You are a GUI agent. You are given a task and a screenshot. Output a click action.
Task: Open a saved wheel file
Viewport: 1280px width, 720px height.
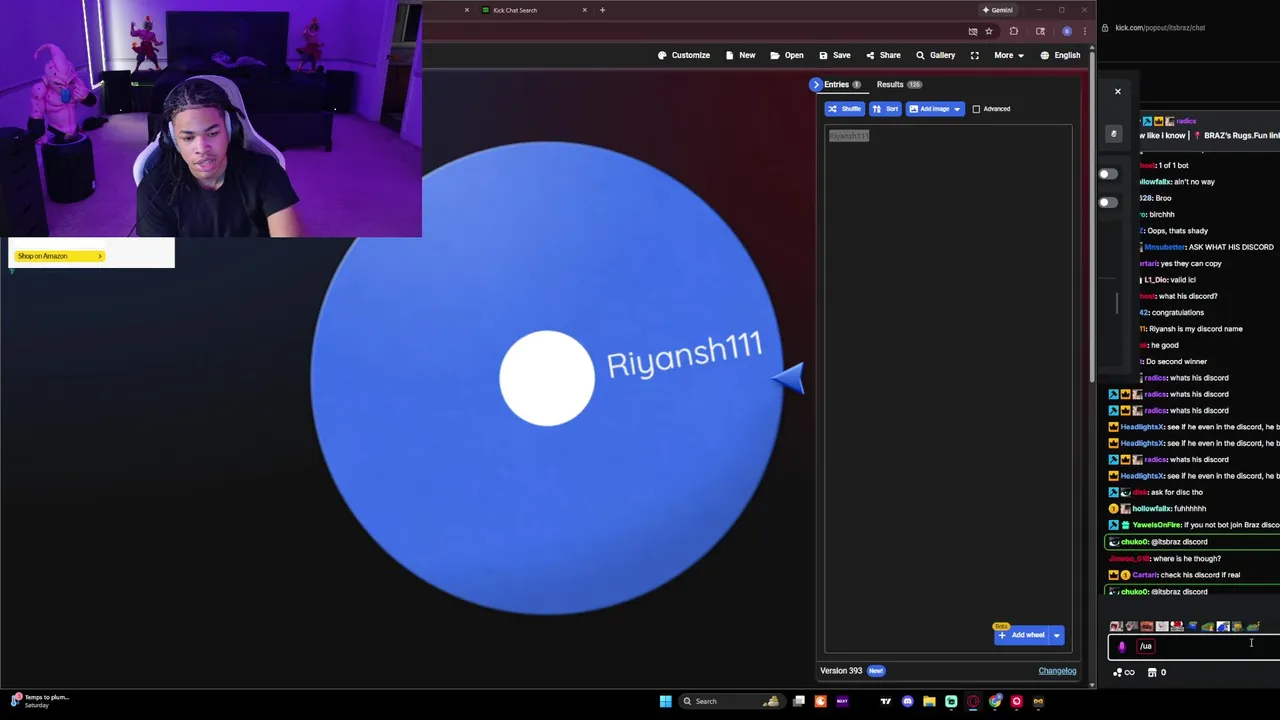pos(787,55)
